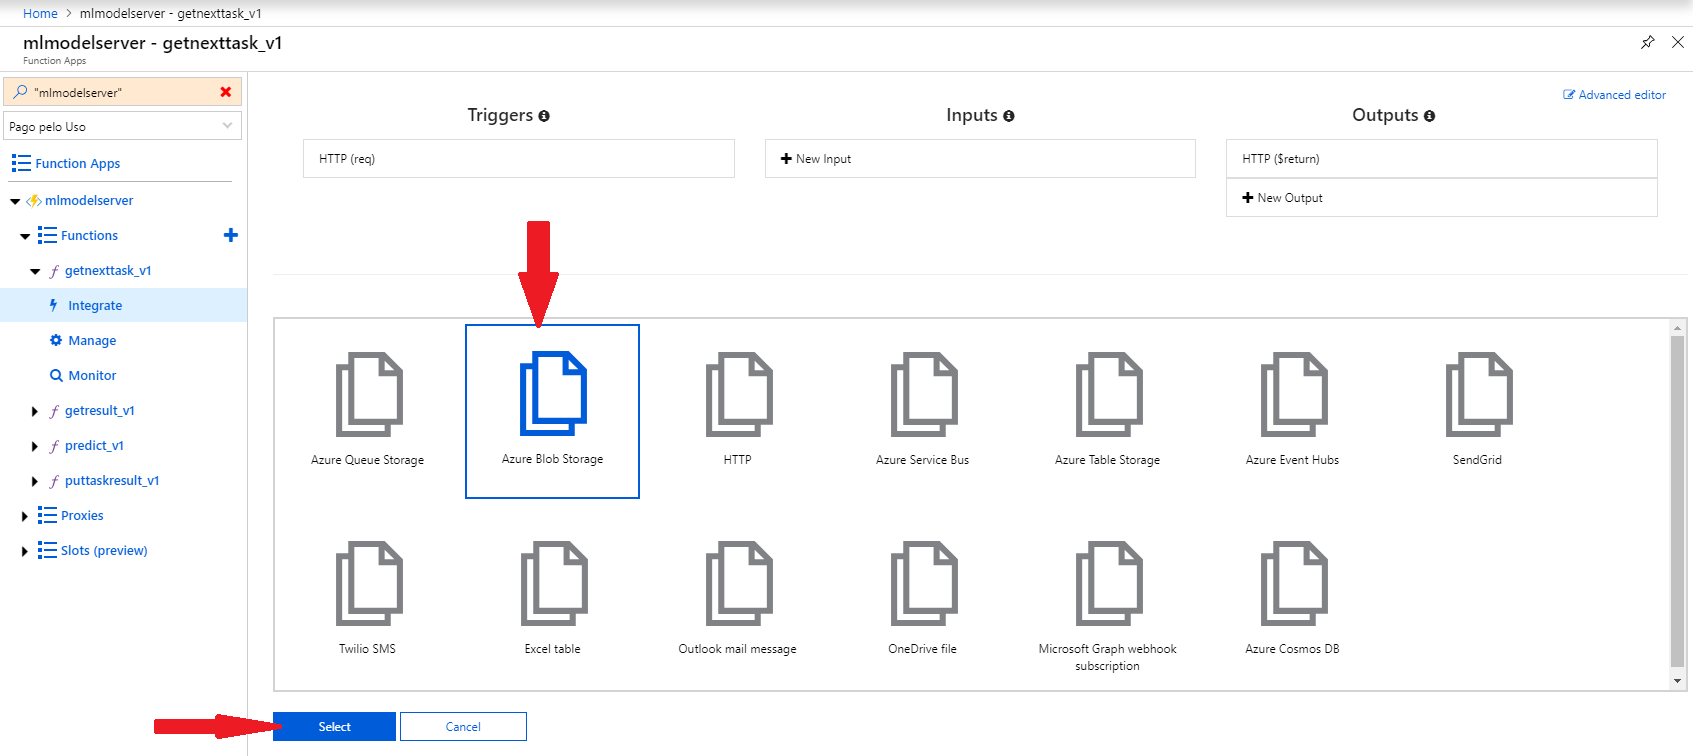The width and height of the screenshot is (1700, 756).
Task: Select Microsoft Graph webhook subscription icon
Action: pyautogui.click(x=1109, y=584)
